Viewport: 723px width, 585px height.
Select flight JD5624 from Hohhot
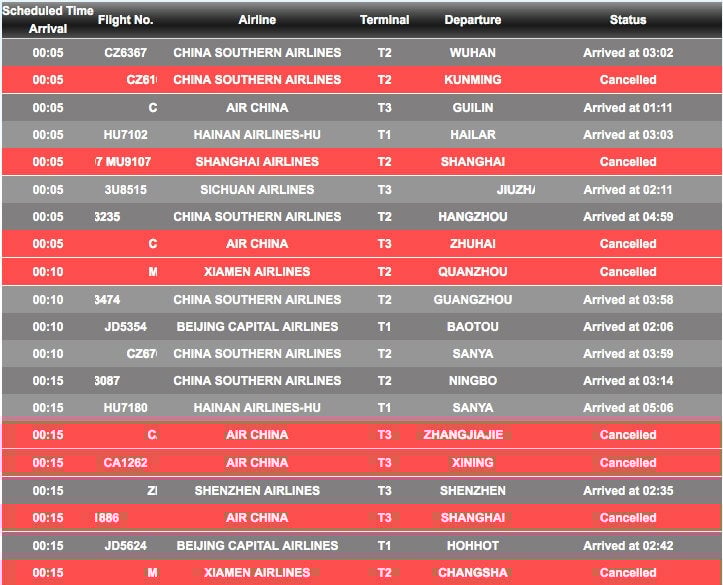pos(362,545)
